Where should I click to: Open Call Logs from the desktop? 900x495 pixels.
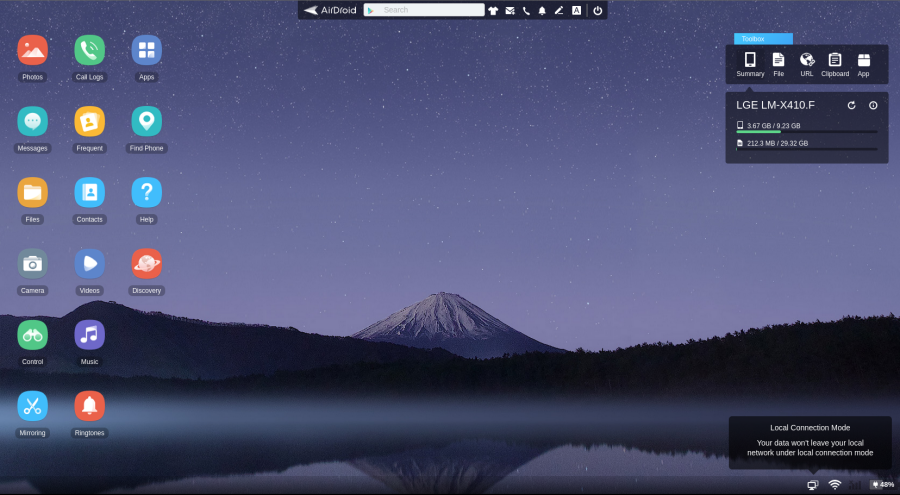pyautogui.click(x=89, y=50)
